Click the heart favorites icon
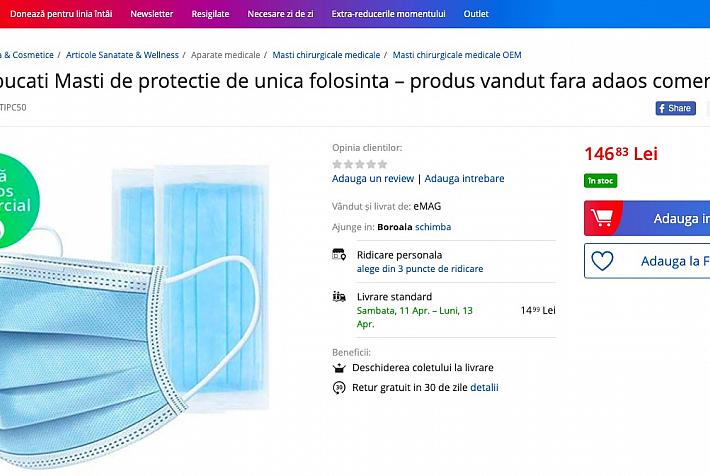Screen dimensions: 710x476 (602, 261)
